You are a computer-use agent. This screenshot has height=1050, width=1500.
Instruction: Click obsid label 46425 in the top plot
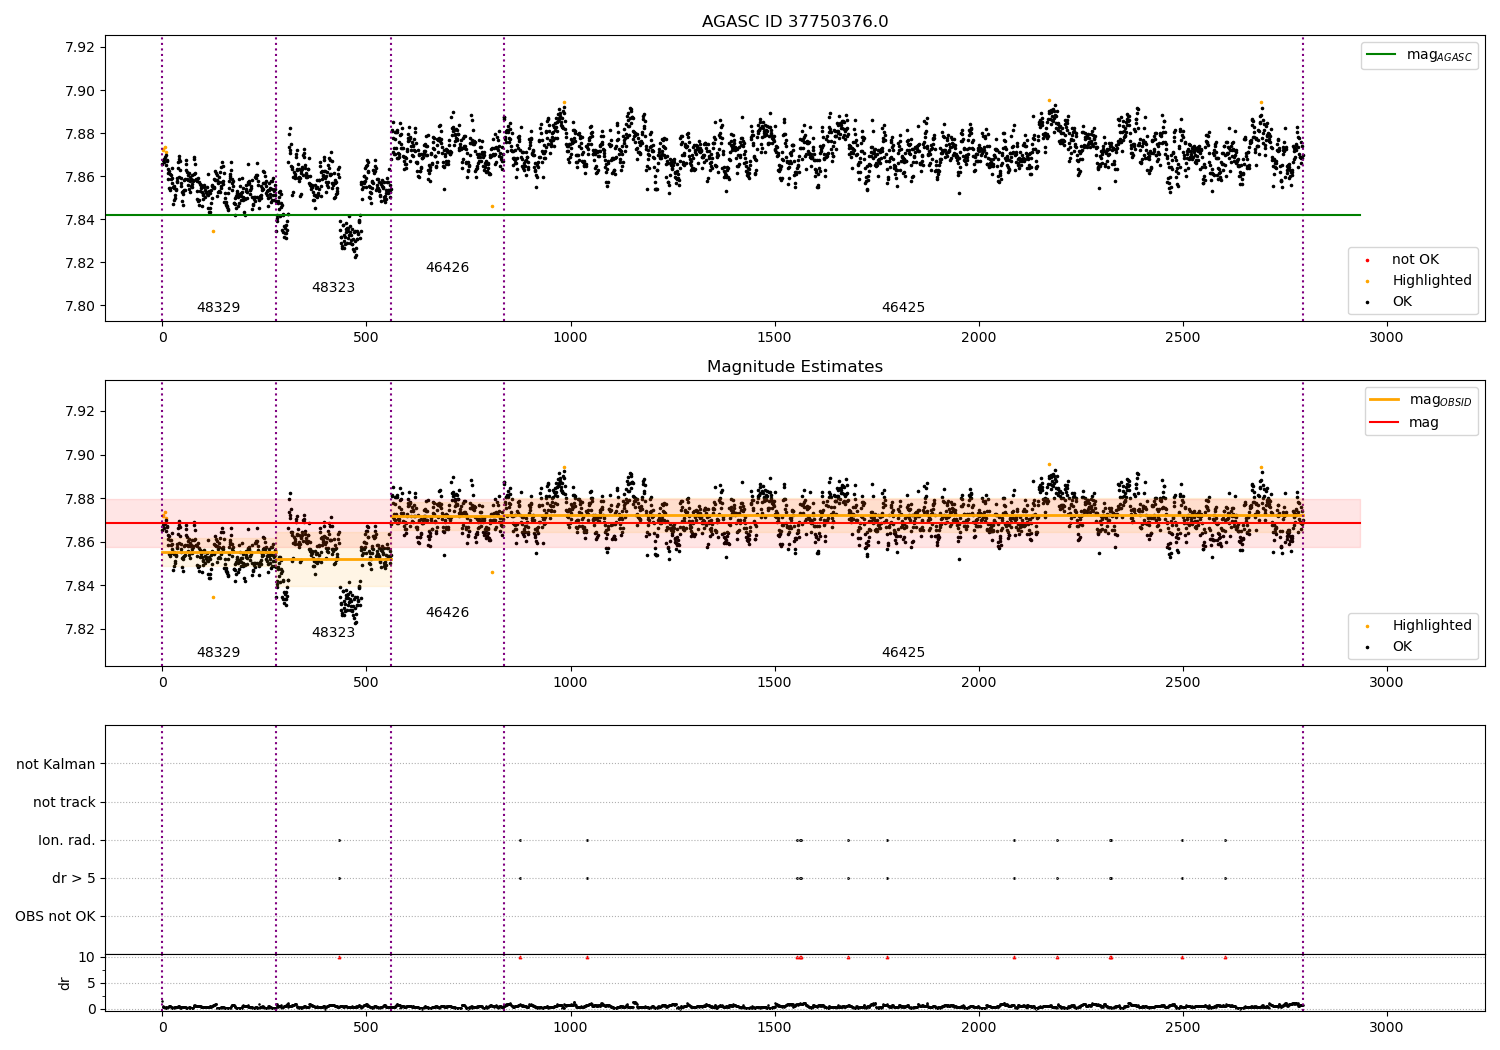tap(903, 308)
